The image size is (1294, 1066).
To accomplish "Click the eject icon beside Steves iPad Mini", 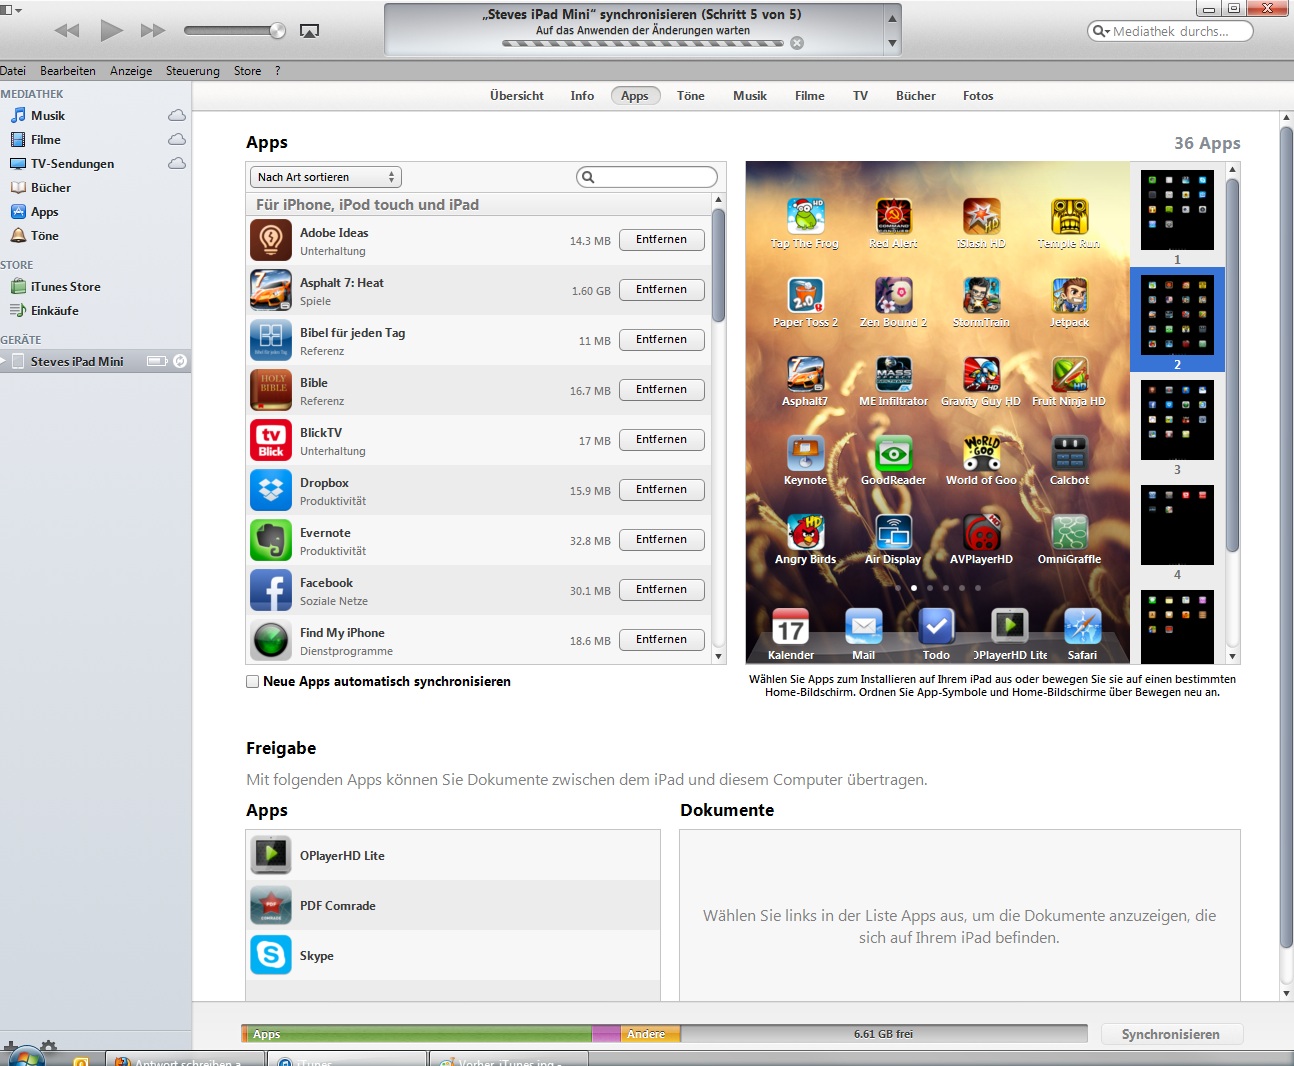I will click(180, 361).
